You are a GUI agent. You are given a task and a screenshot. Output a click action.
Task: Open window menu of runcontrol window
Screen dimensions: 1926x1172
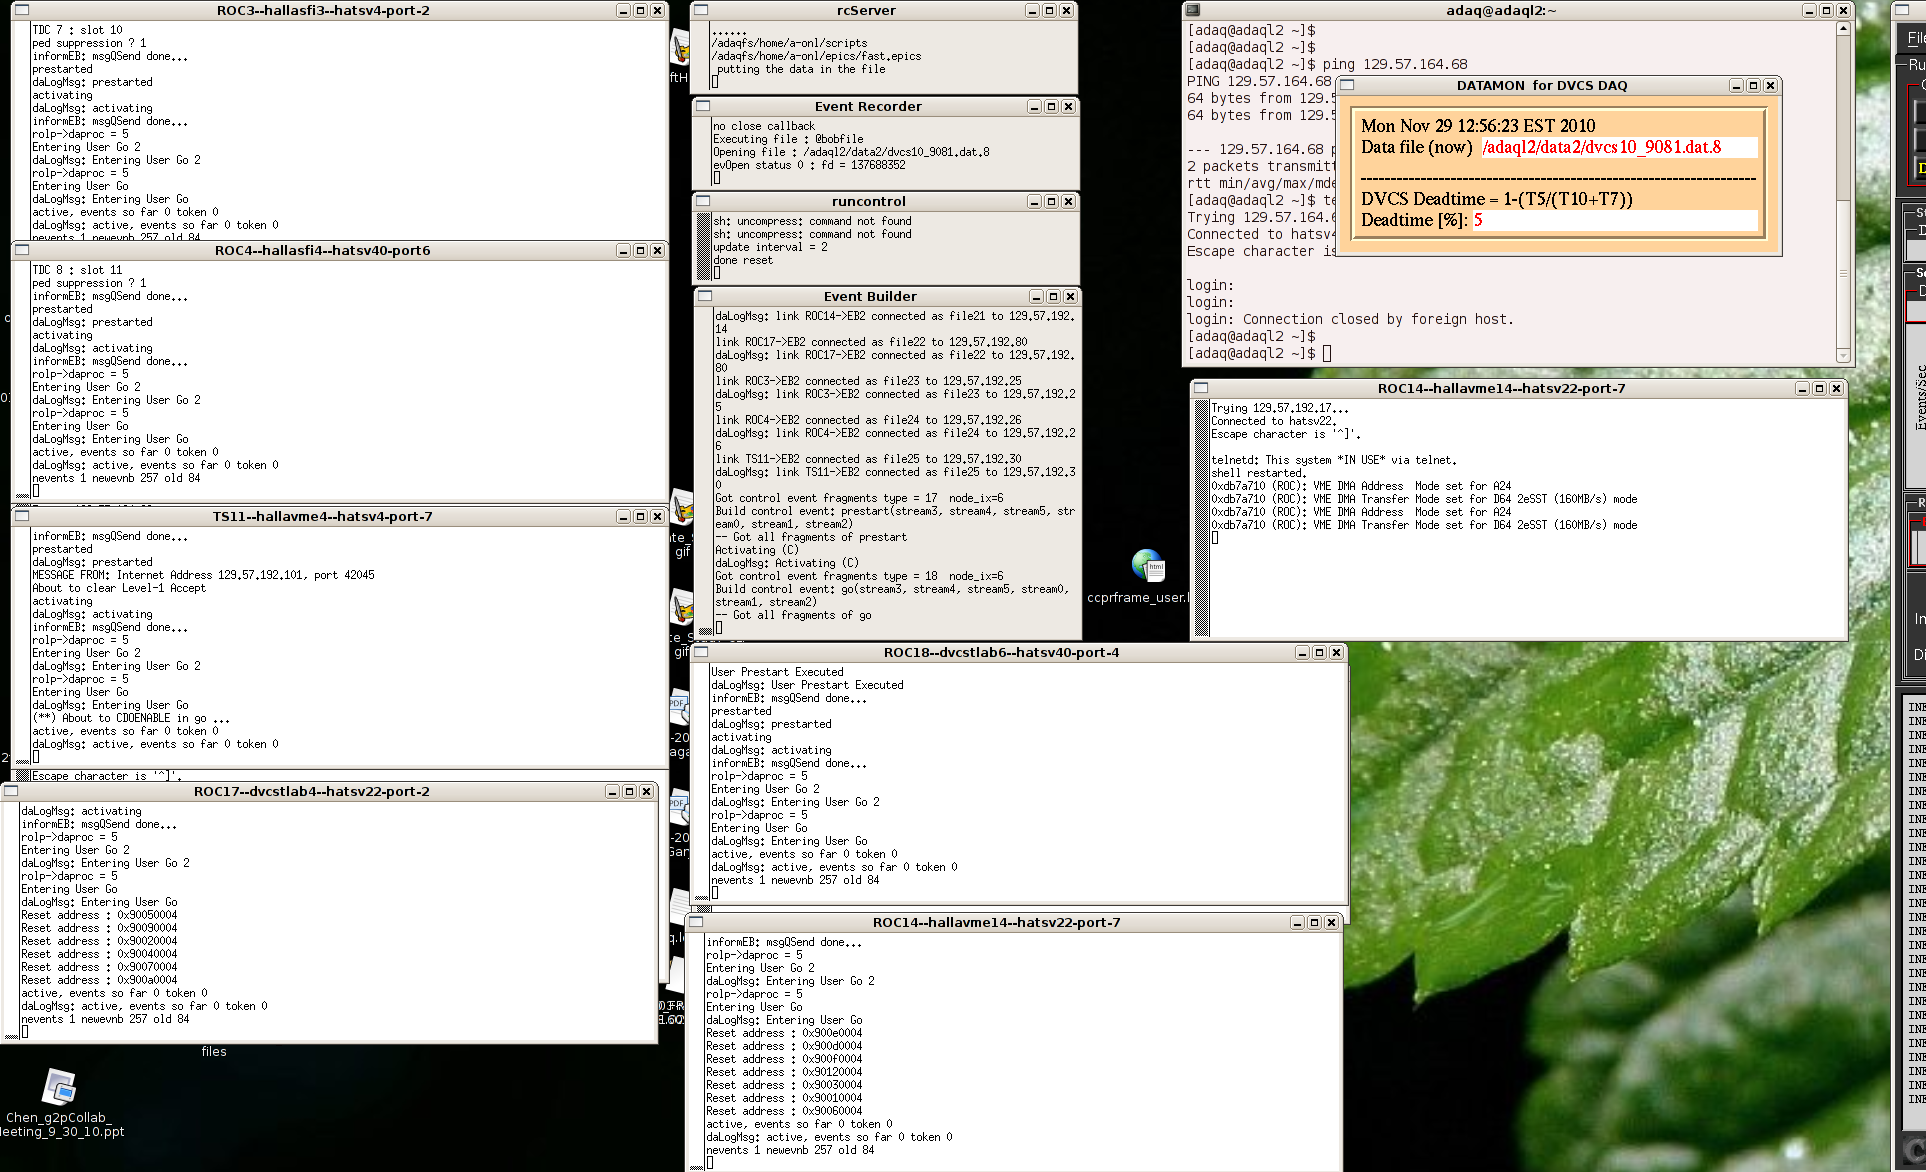[704, 201]
